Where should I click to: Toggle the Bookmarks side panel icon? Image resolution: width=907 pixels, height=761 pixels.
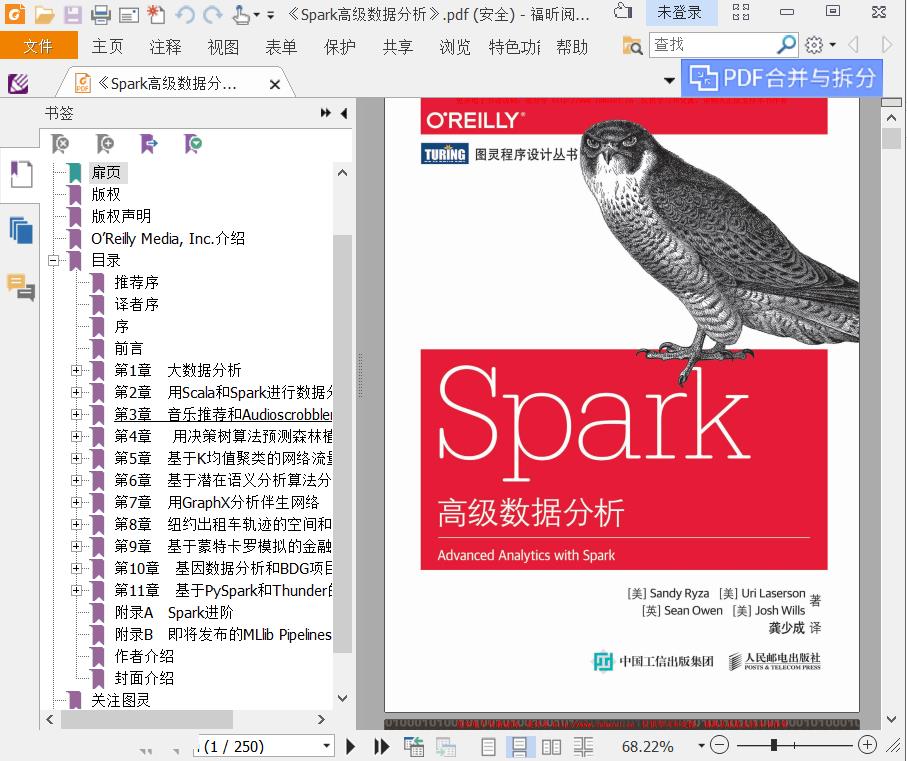point(21,174)
